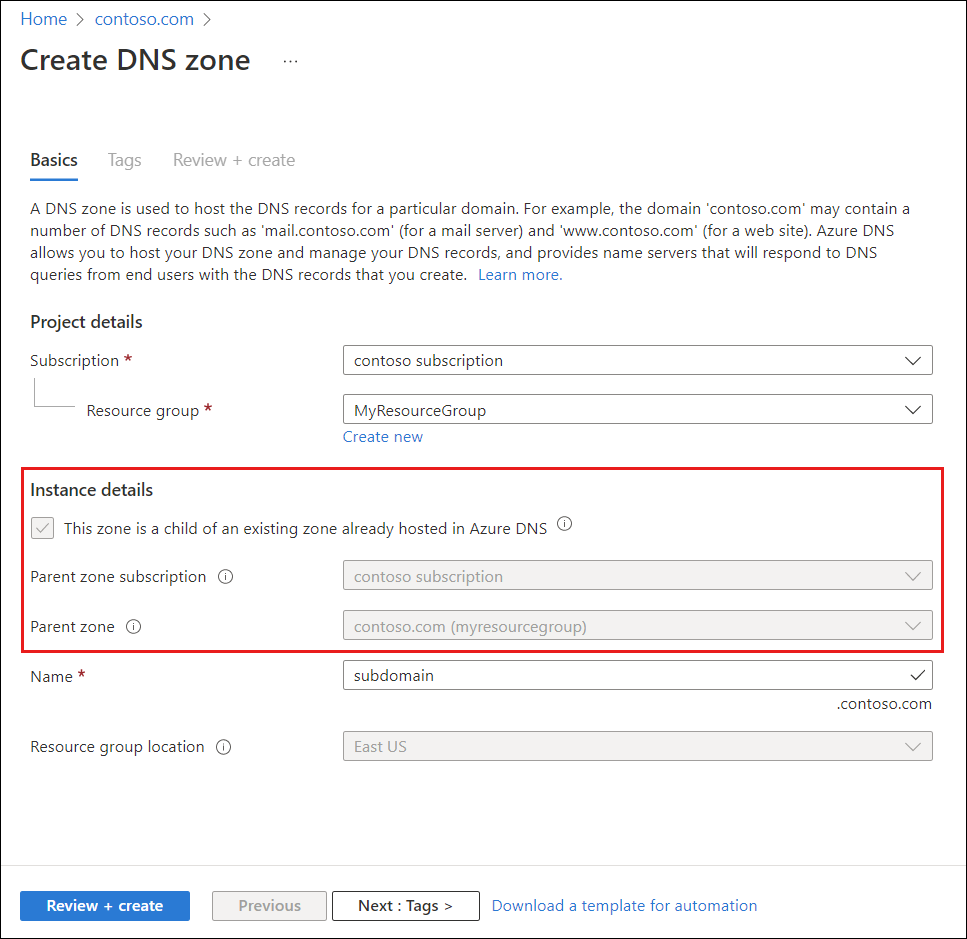Open the Review + create tab
The image size is (967, 939).
click(233, 160)
